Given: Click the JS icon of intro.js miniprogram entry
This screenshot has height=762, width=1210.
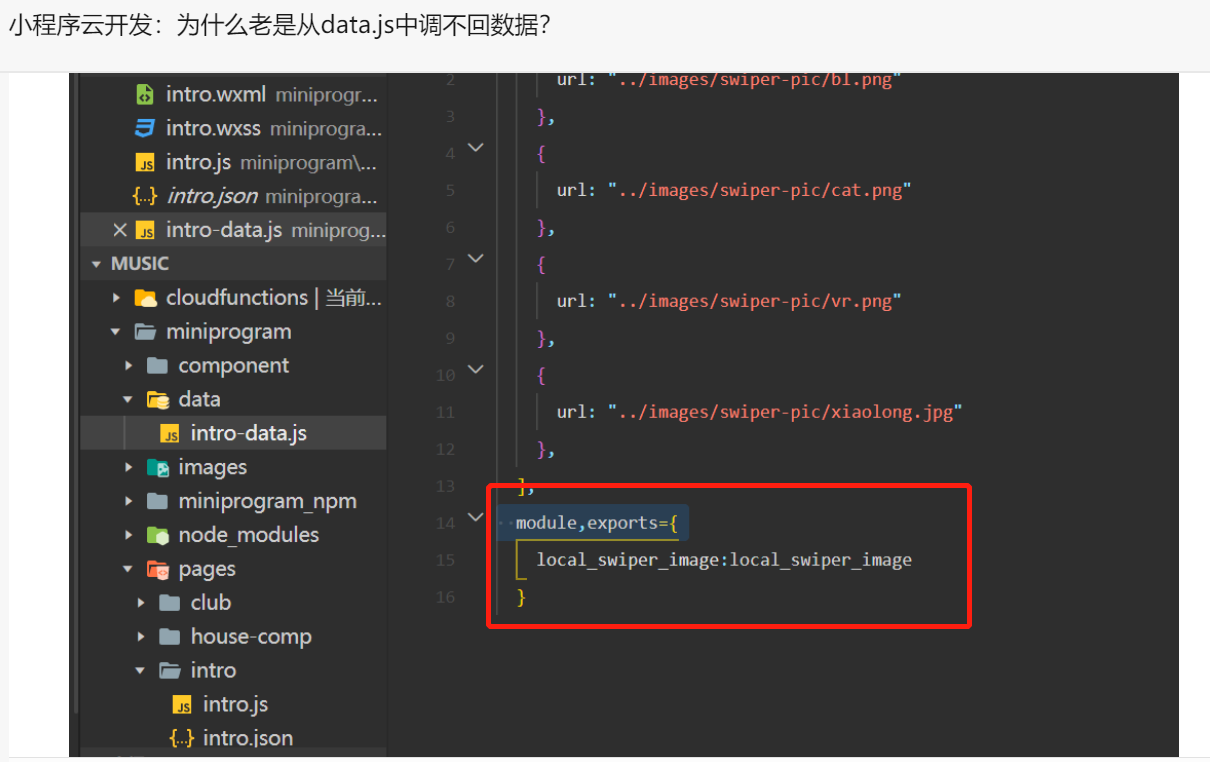Looking at the screenshot, I should point(145,163).
